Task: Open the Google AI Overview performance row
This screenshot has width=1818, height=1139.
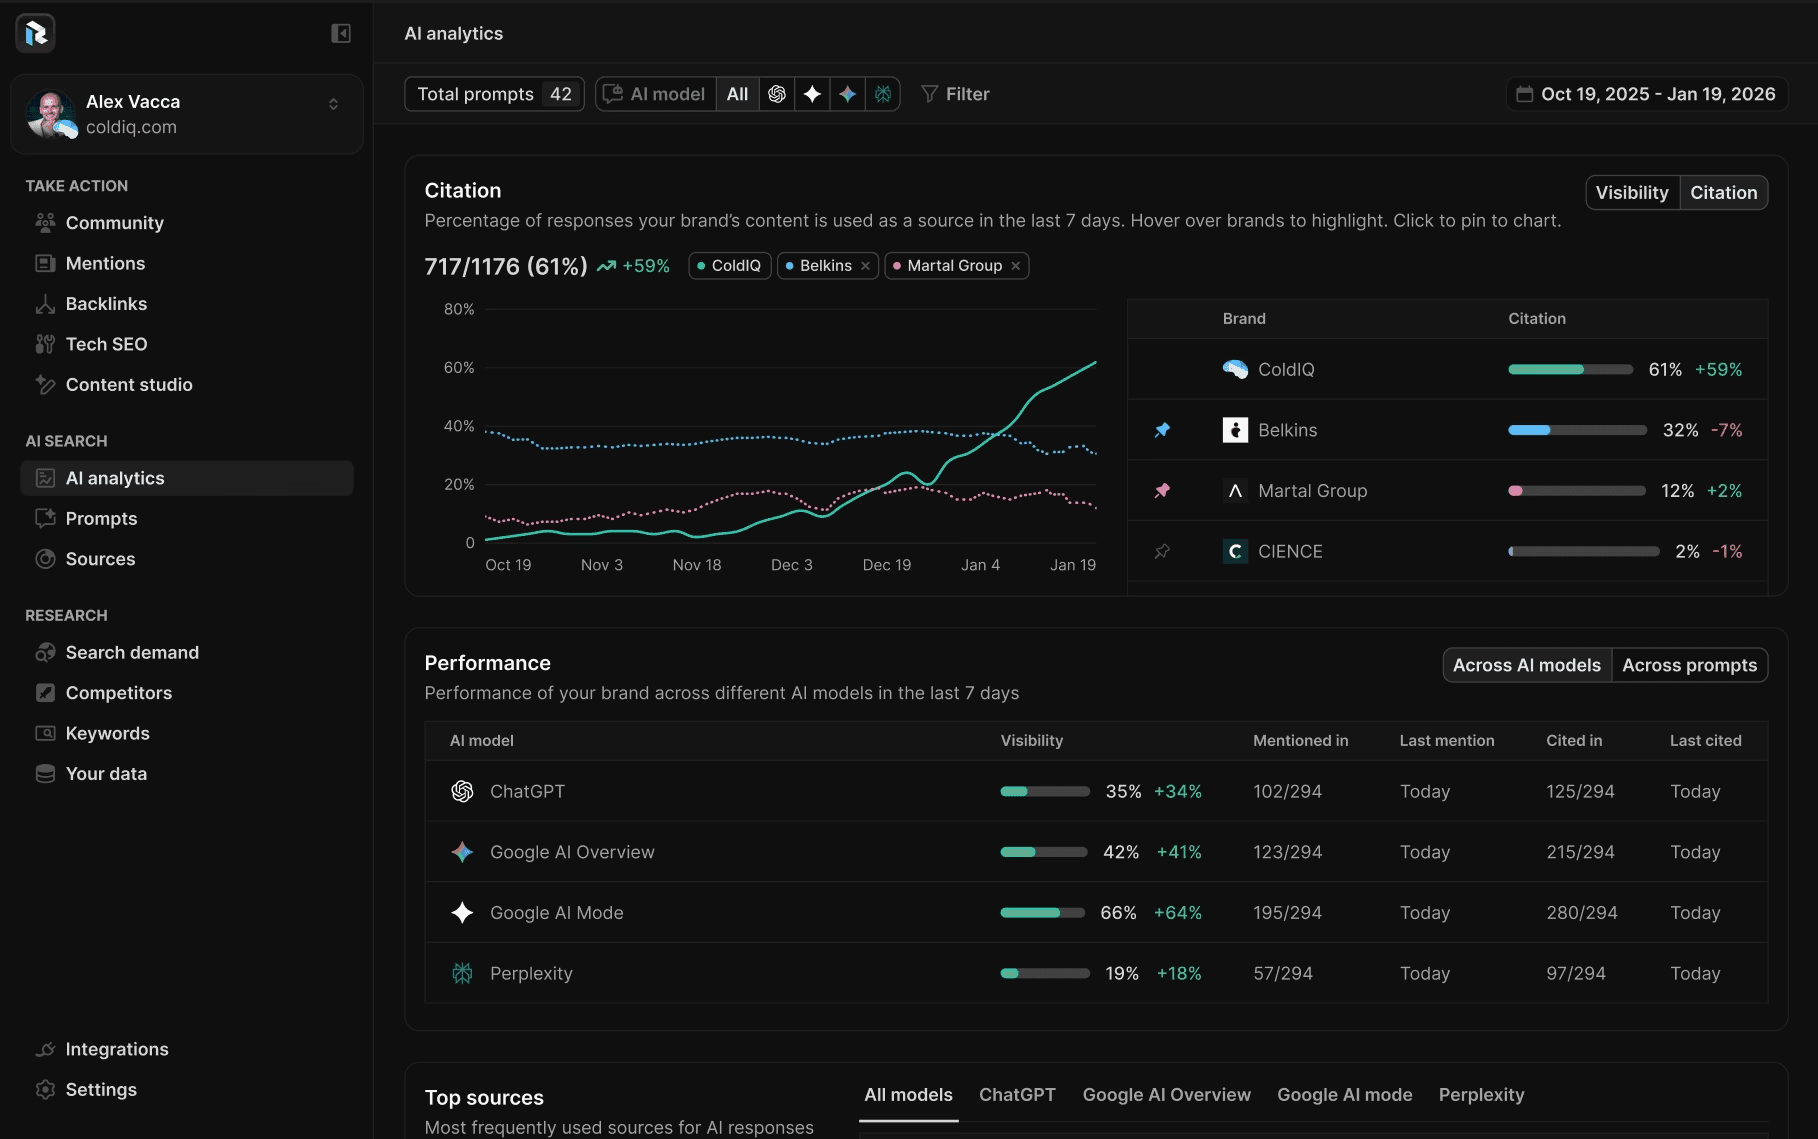Action: [1097, 852]
